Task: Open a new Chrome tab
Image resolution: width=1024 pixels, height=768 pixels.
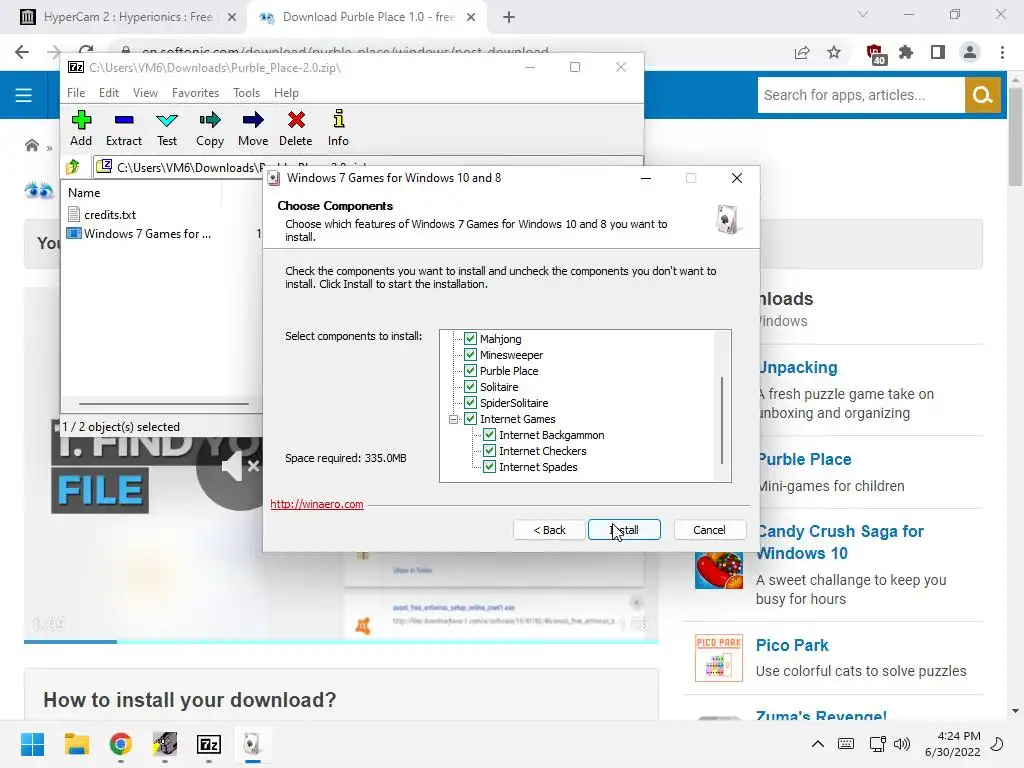Action: (509, 17)
